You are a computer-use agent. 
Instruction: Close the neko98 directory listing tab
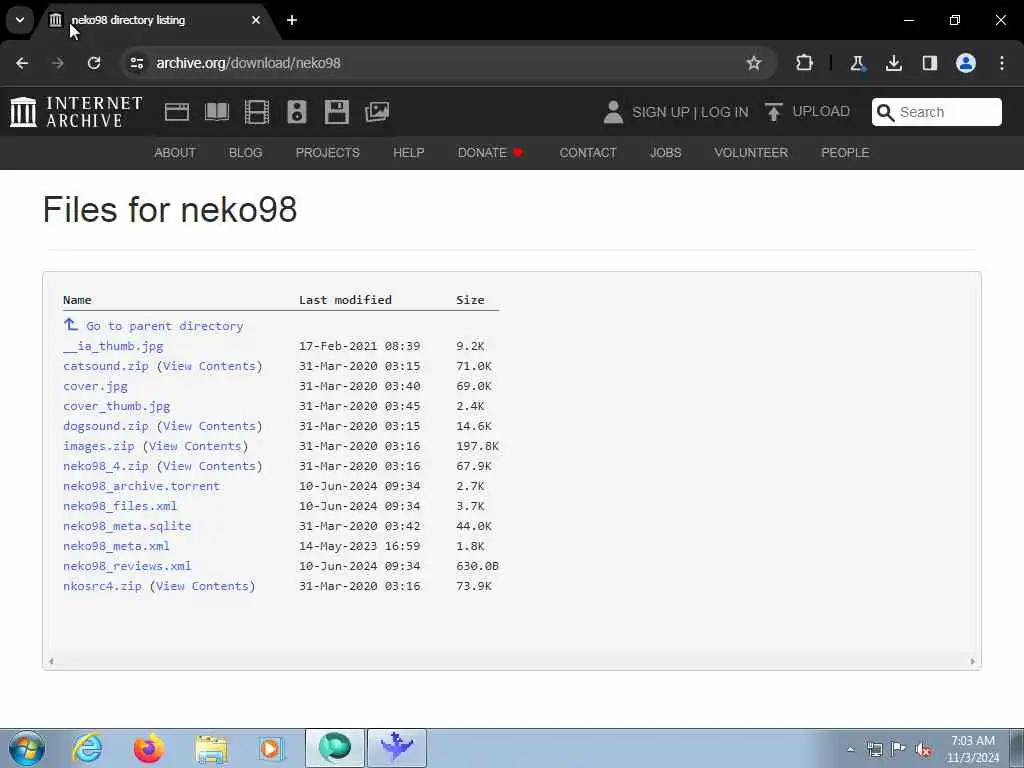tap(256, 20)
